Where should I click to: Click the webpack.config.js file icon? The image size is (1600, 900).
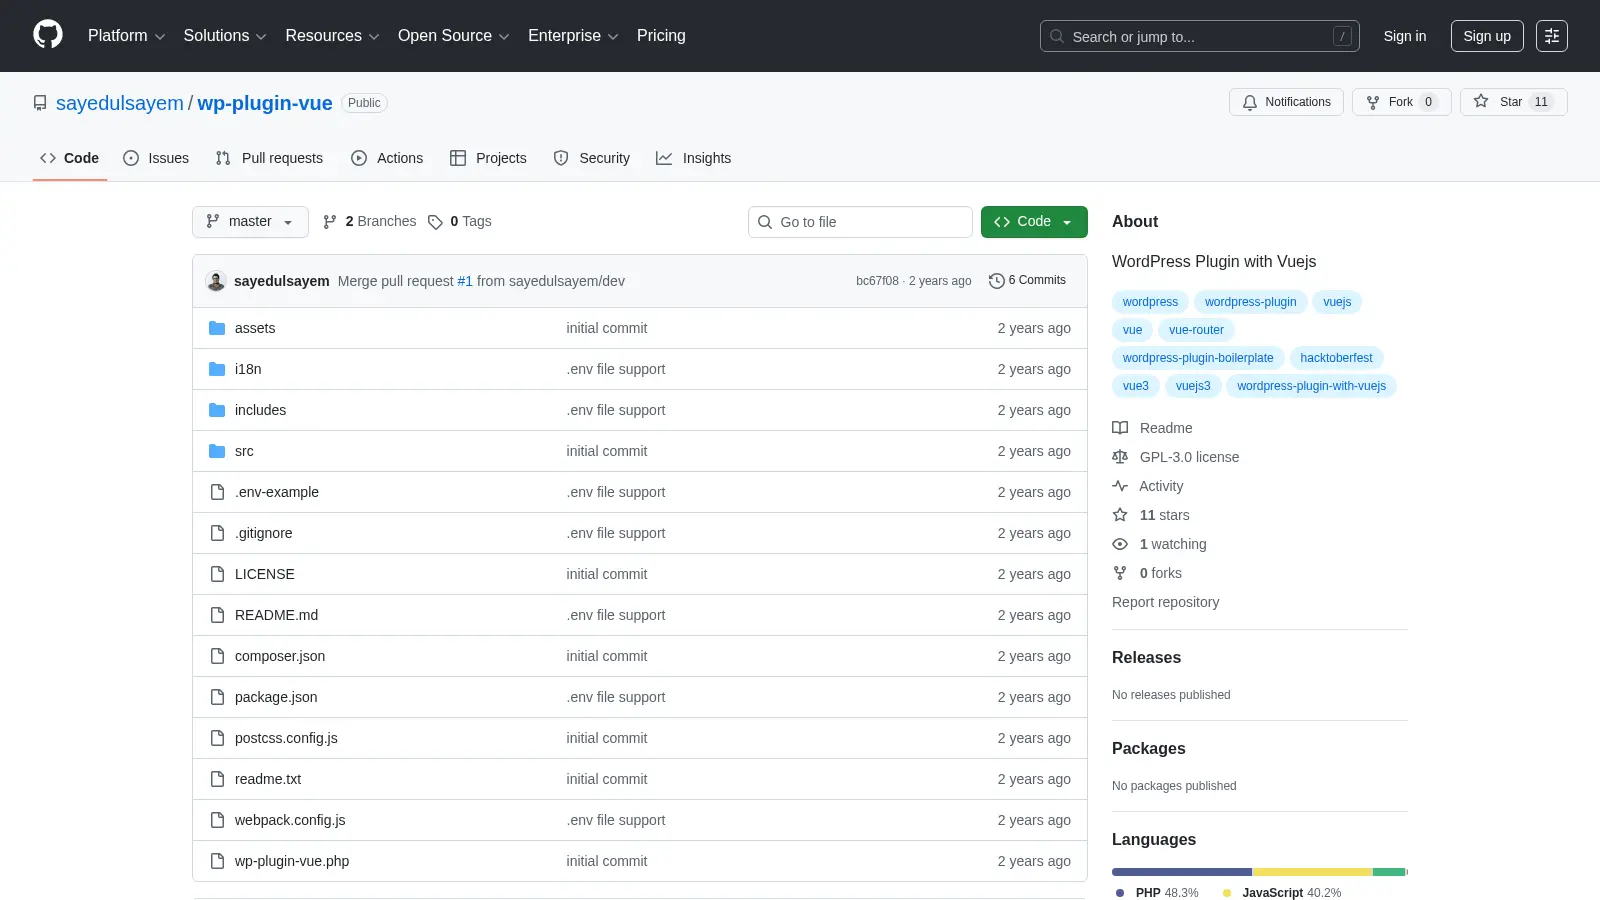click(x=217, y=820)
